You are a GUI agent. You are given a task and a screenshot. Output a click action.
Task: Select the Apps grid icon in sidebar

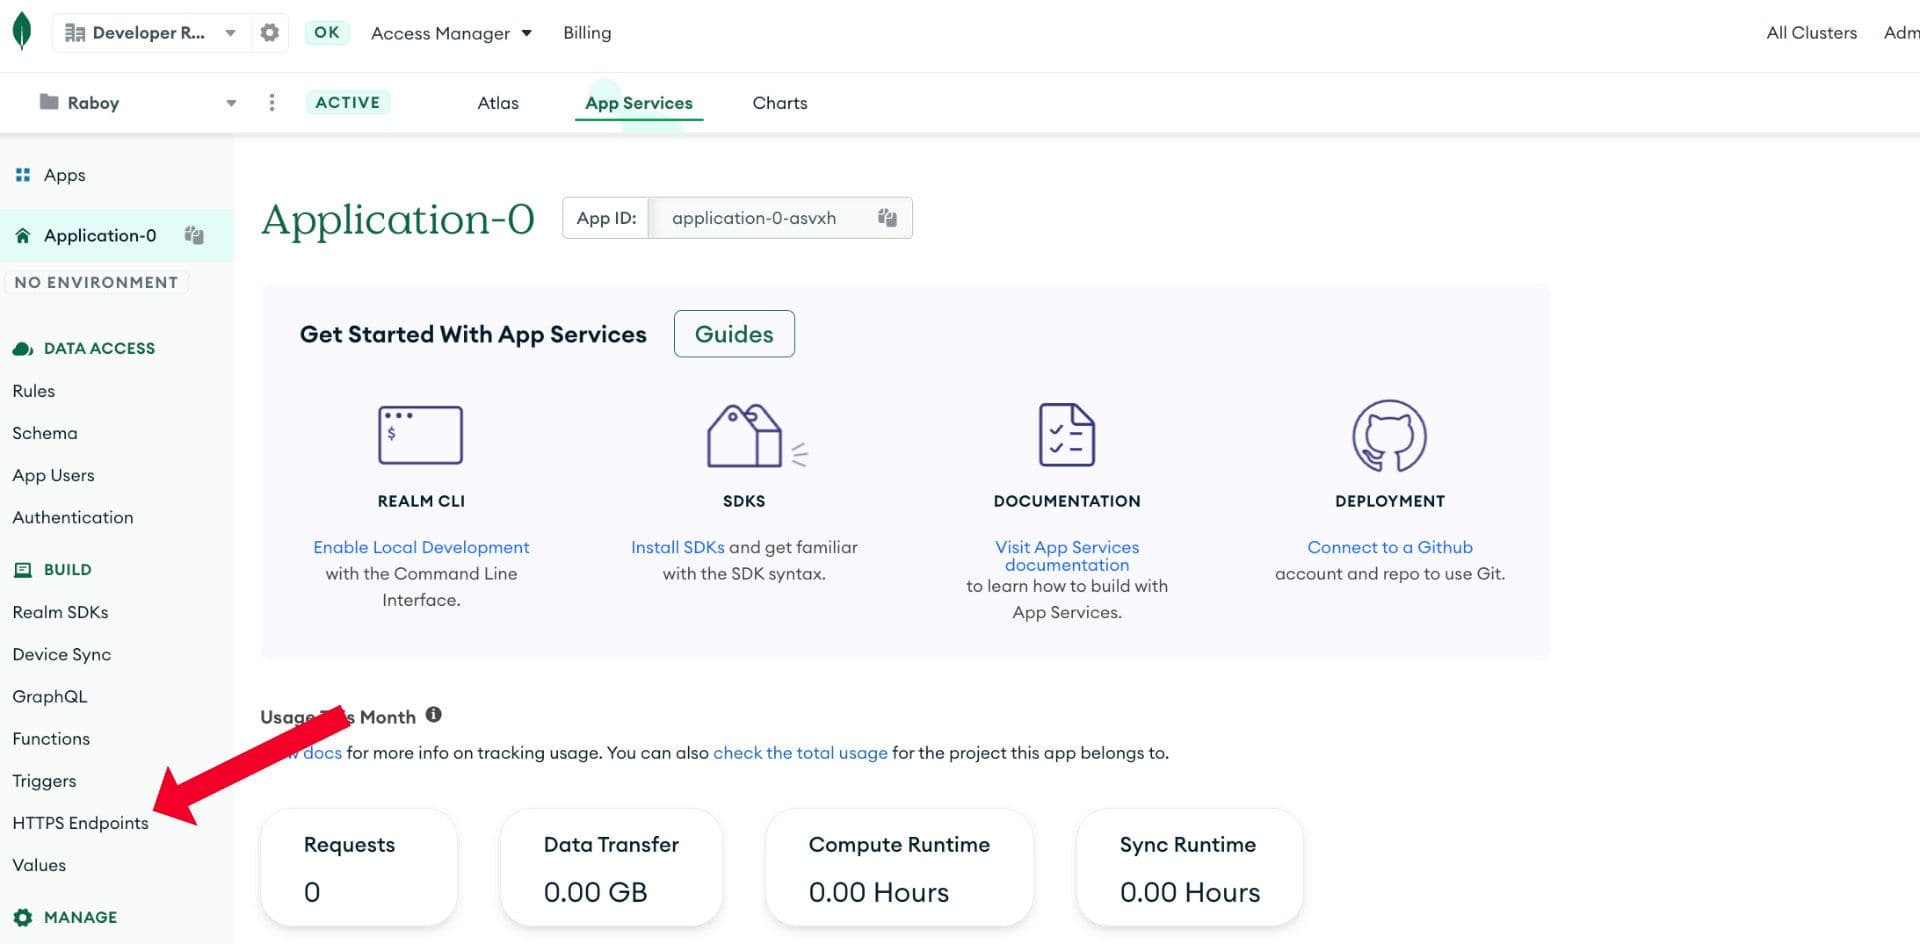click(23, 174)
